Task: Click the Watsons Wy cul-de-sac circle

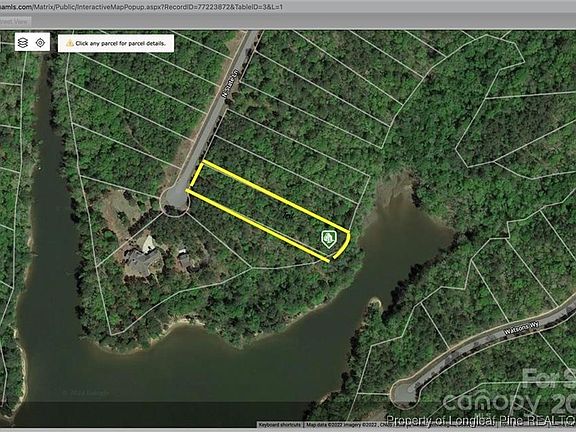Action: coord(404,393)
